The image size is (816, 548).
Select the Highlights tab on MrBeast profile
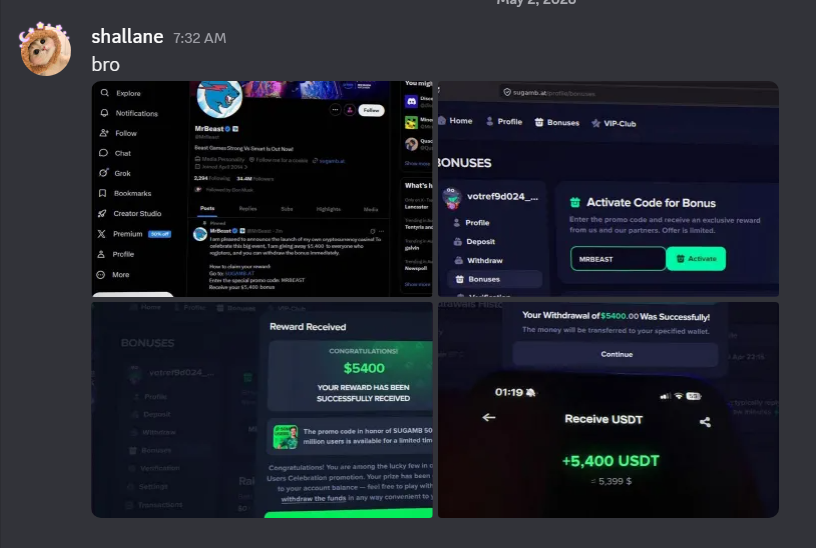coord(328,209)
